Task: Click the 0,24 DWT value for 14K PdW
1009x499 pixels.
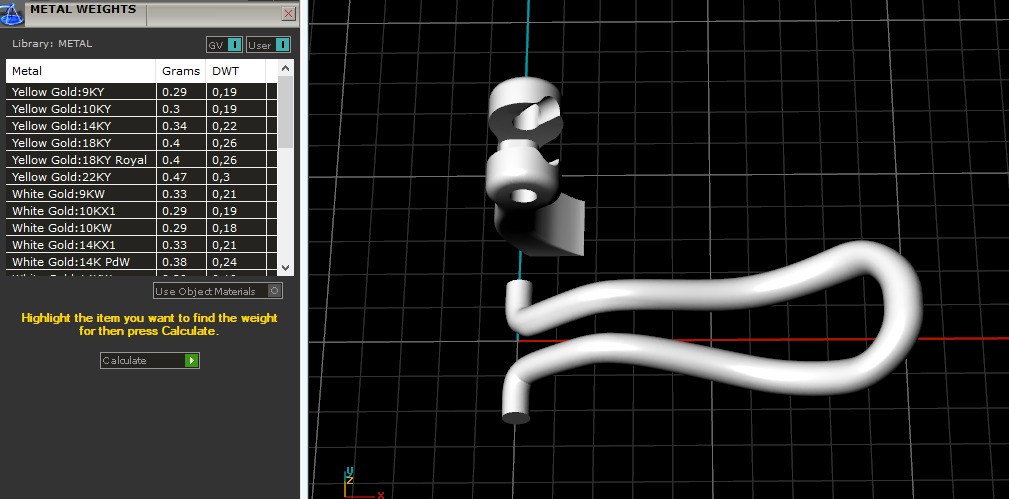Action: click(x=224, y=262)
